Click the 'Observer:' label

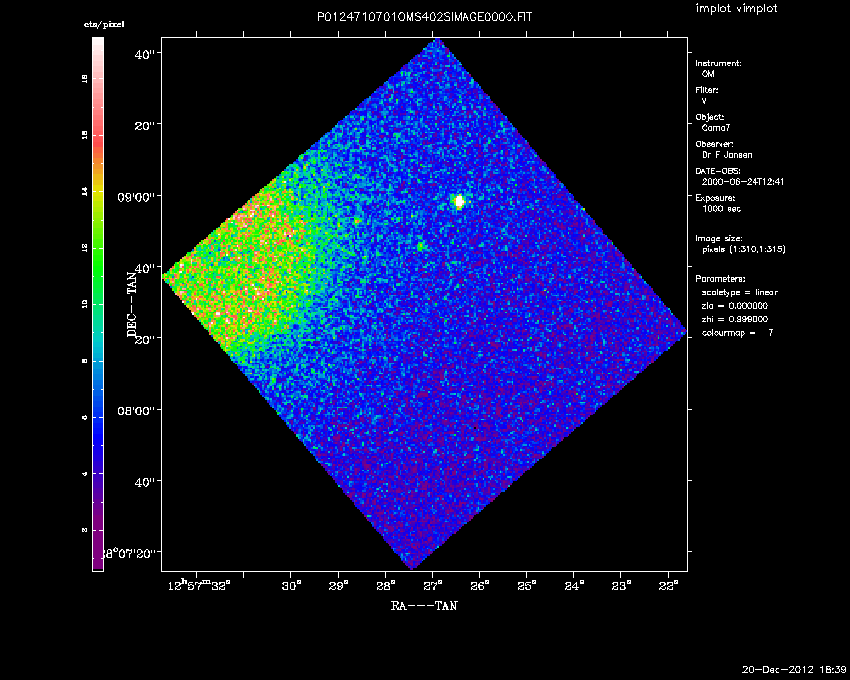click(714, 144)
